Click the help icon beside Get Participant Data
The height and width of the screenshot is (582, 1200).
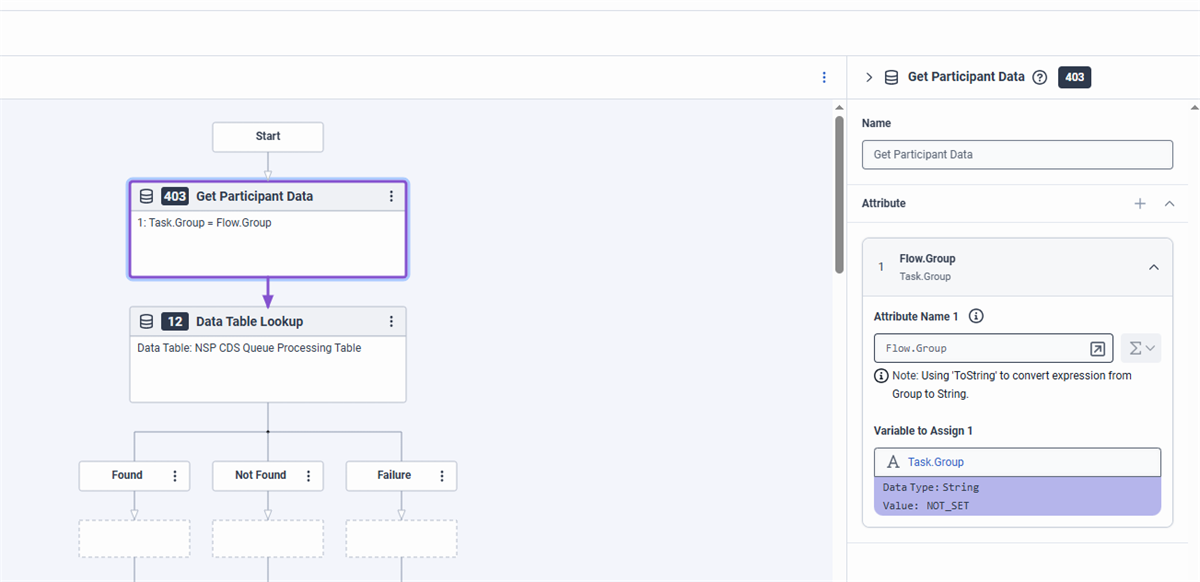point(1039,77)
